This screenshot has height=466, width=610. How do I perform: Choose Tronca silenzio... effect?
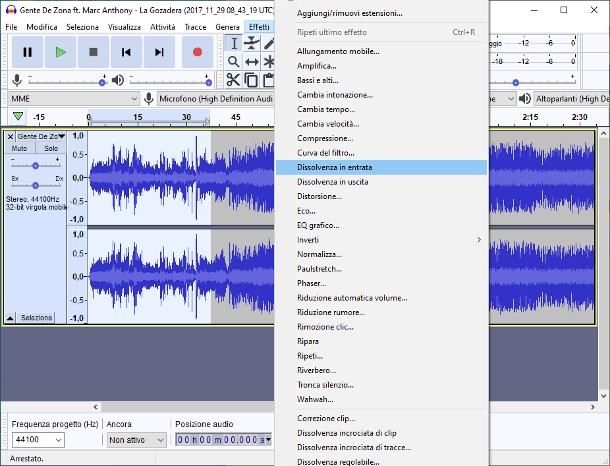point(381,385)
